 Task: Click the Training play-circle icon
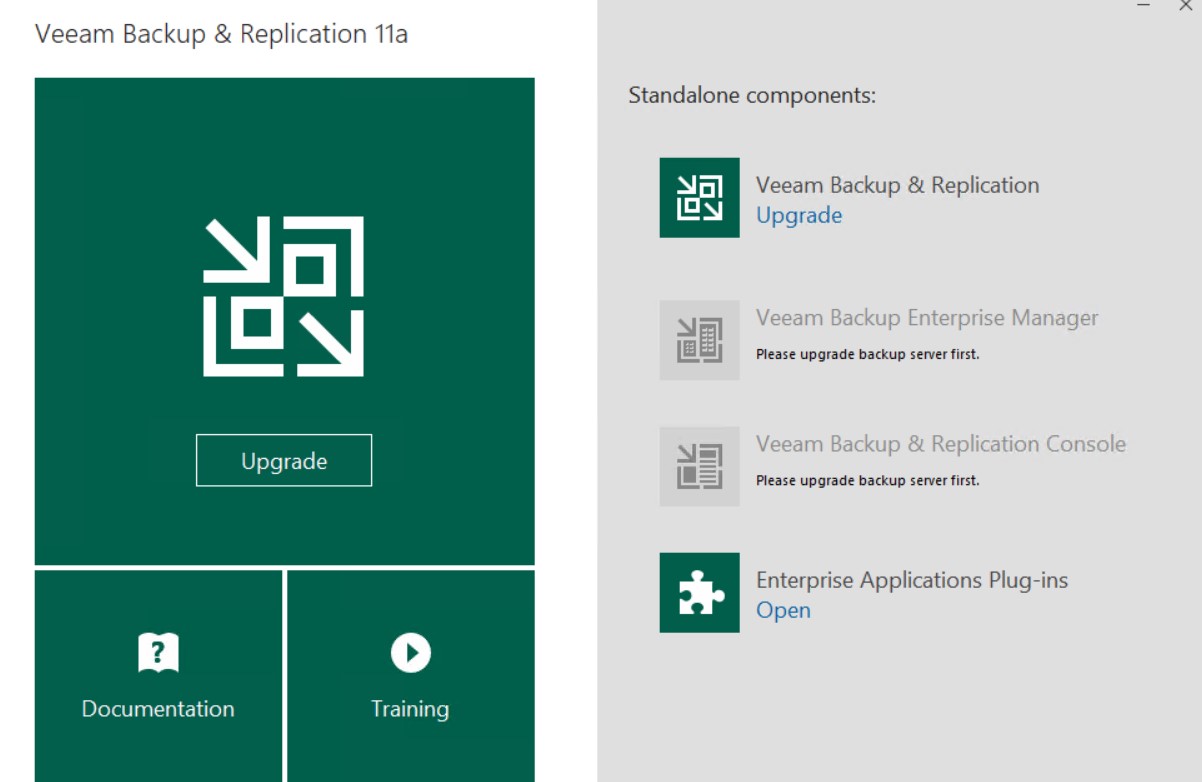click(410, 653)
